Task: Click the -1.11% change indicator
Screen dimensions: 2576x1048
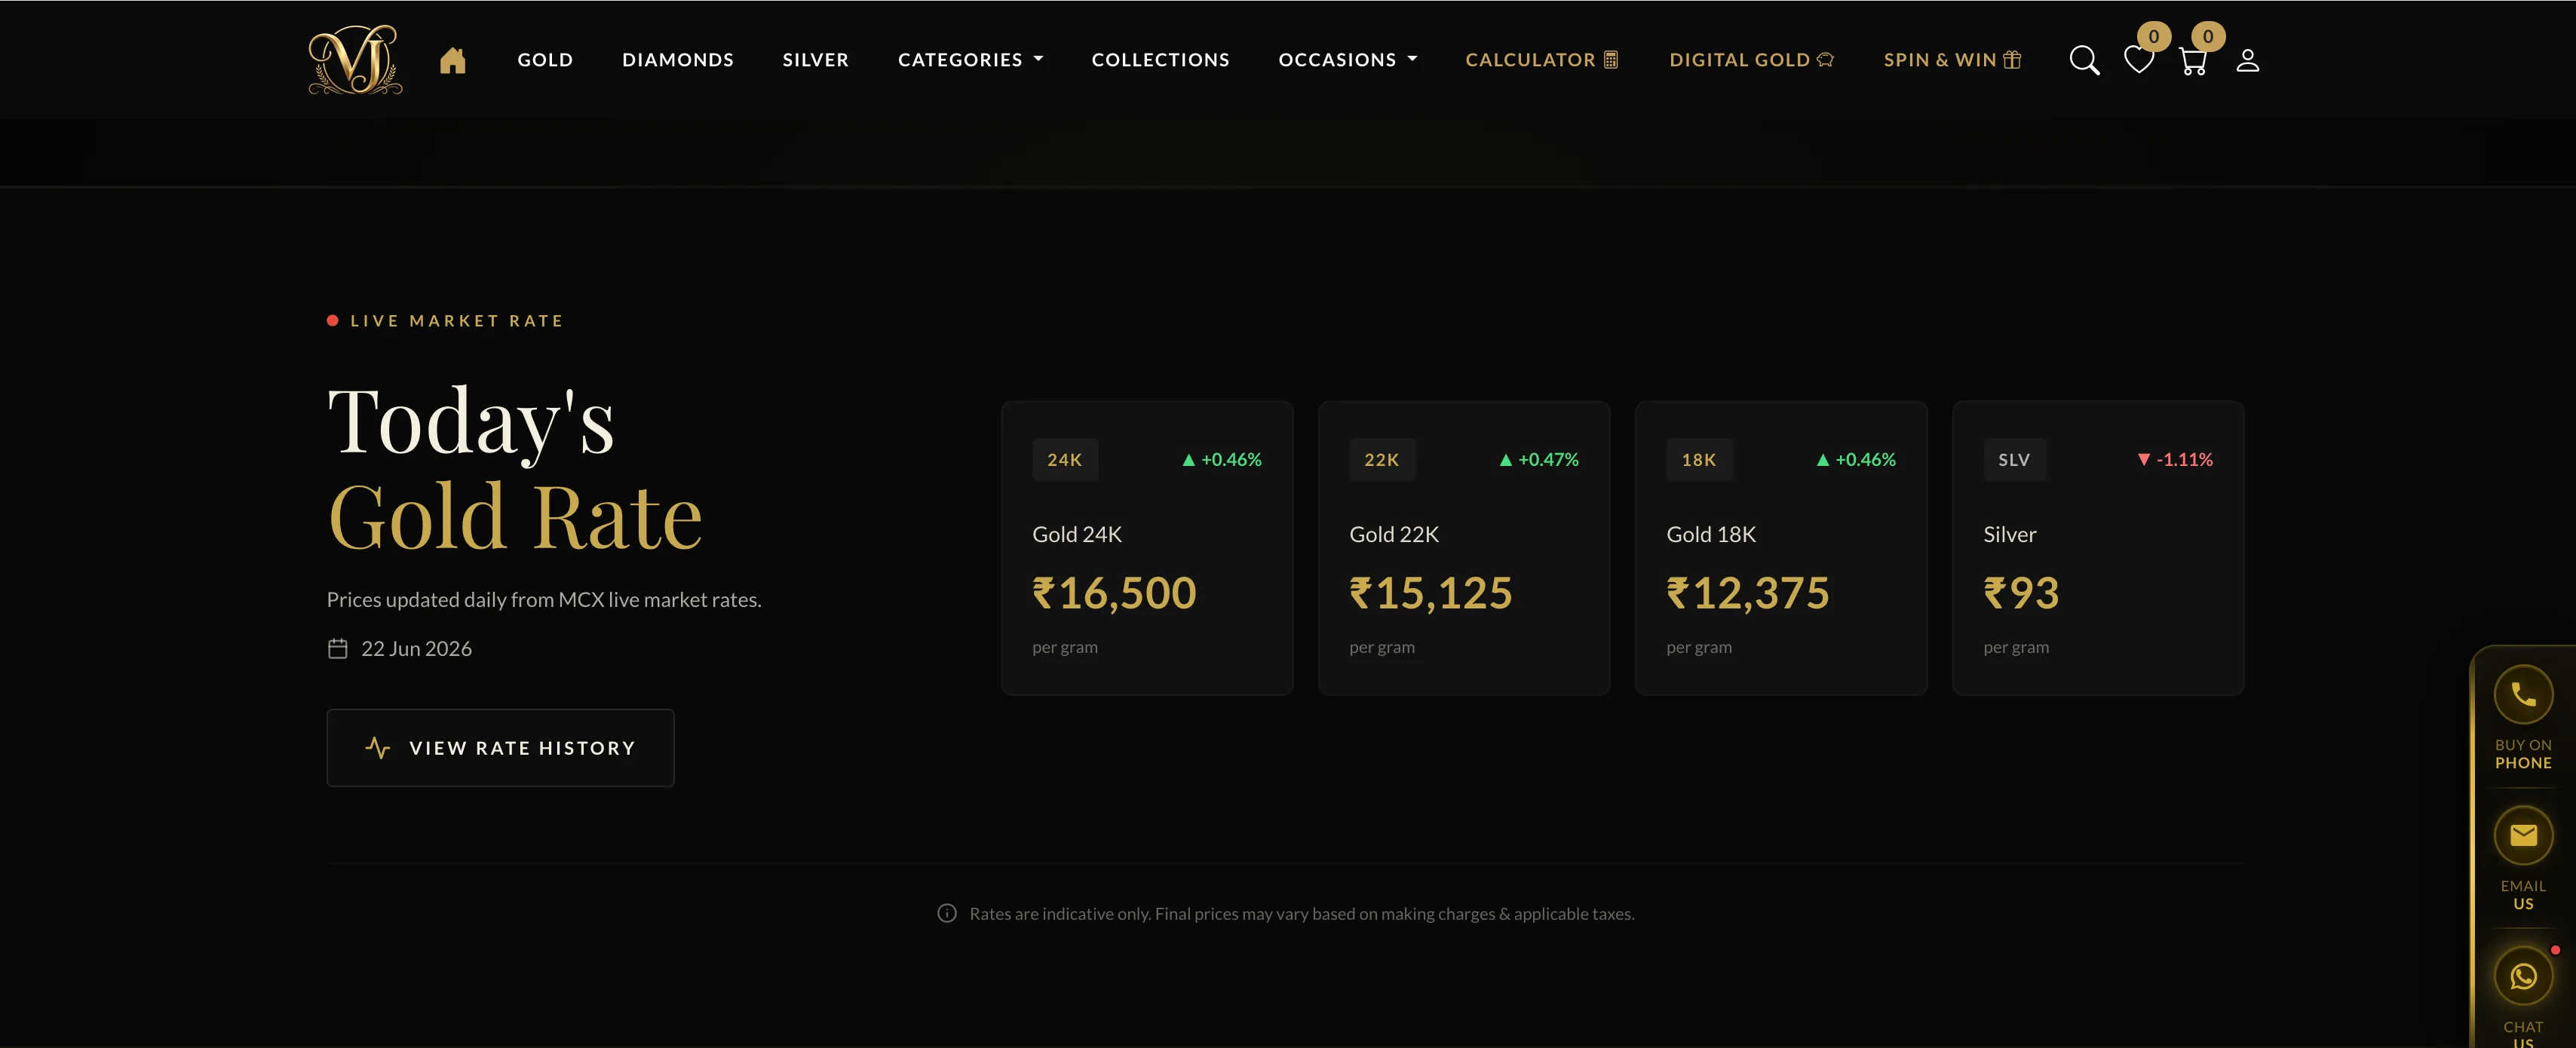Action: tap(2175, 459)
